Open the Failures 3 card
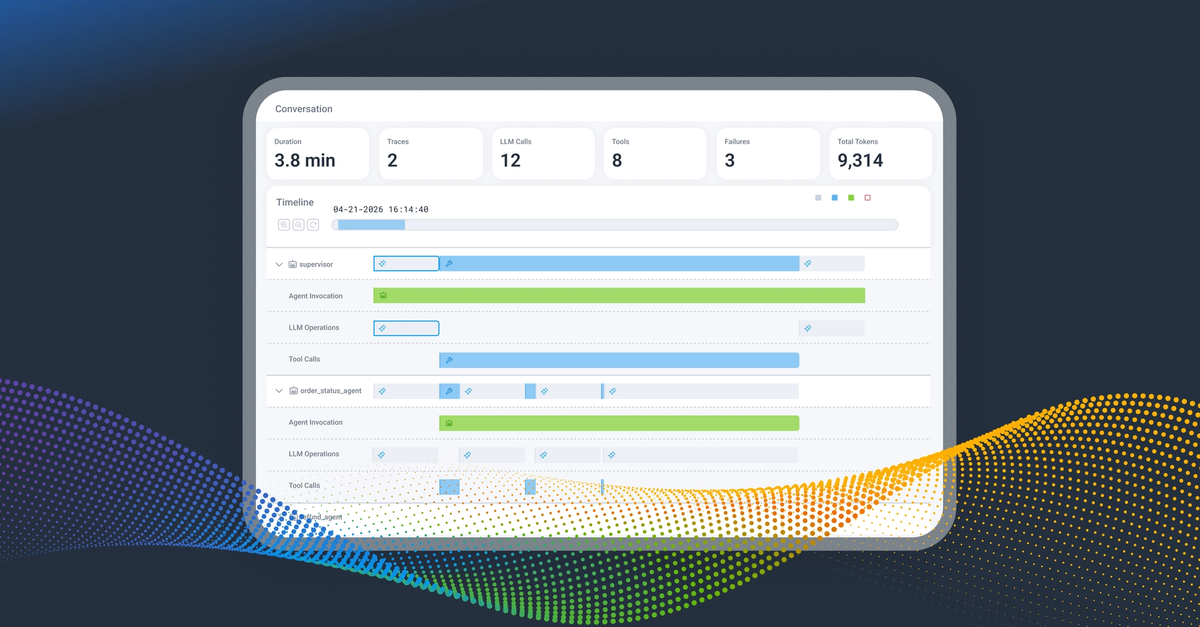The image size is (1200, 627). coord(768,153)
